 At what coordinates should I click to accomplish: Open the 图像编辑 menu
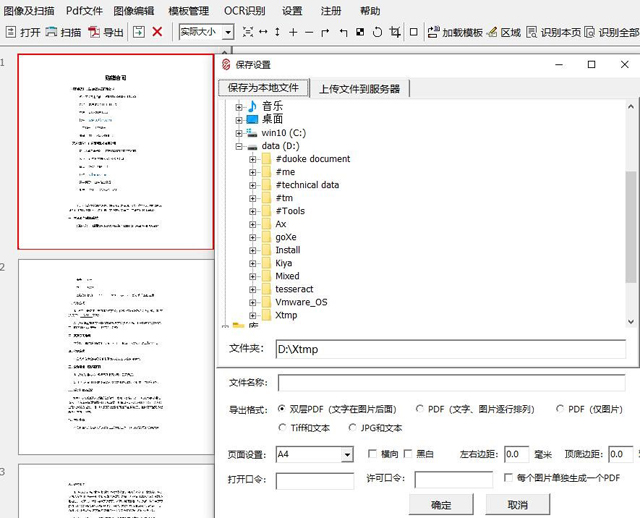click(x=134, y=11)
